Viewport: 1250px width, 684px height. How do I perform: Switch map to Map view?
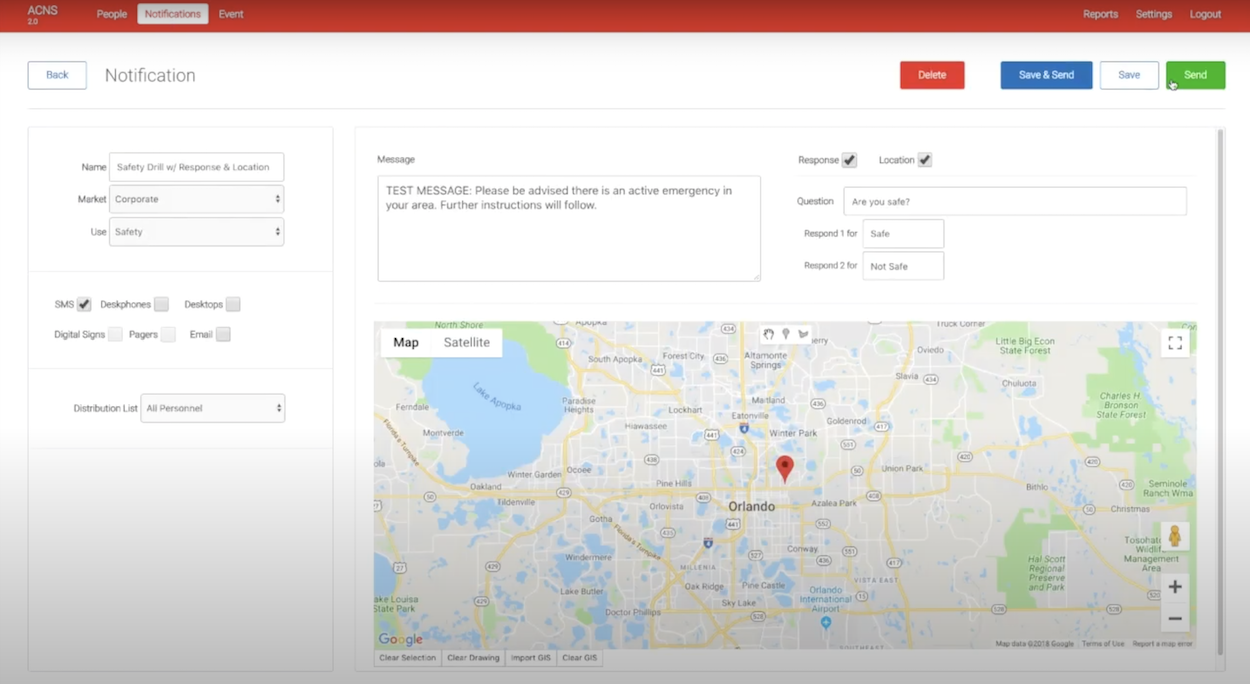pyautogui.click(x=406, y=342)
